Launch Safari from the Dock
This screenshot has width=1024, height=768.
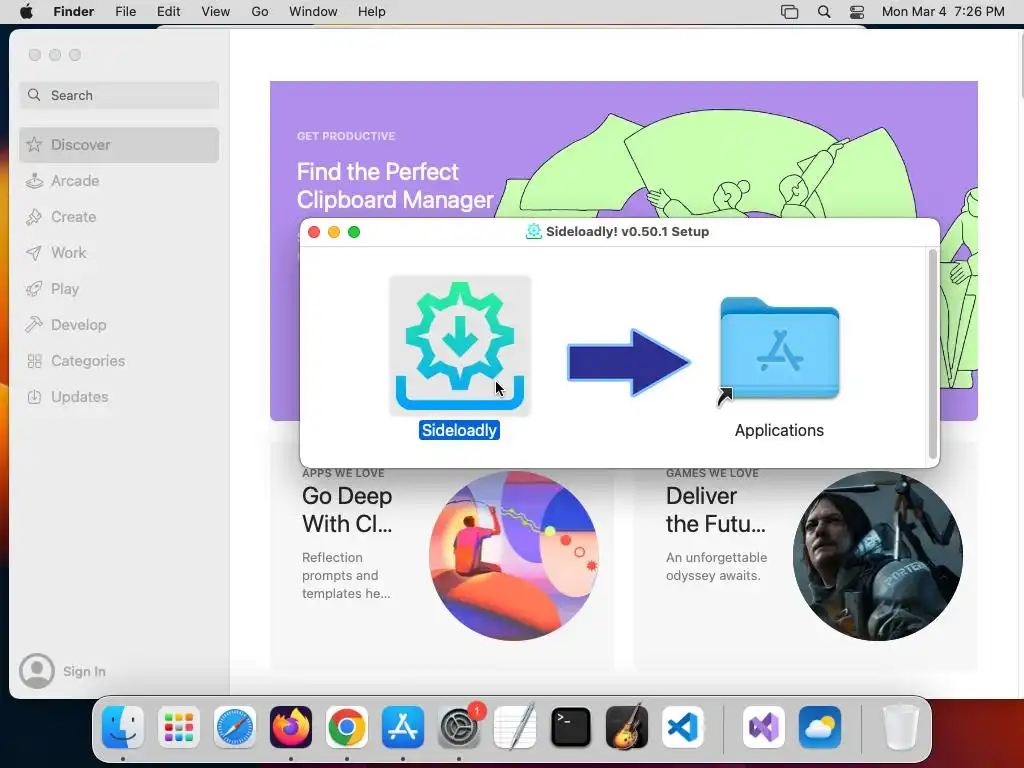(235, 727)
